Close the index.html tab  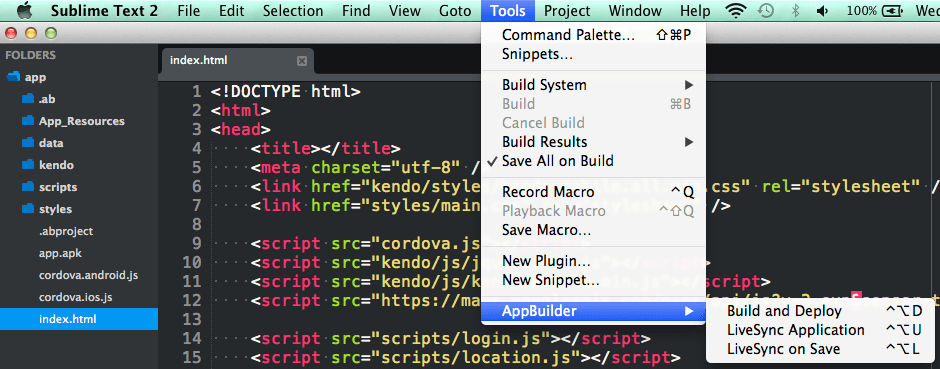[302, 61]
